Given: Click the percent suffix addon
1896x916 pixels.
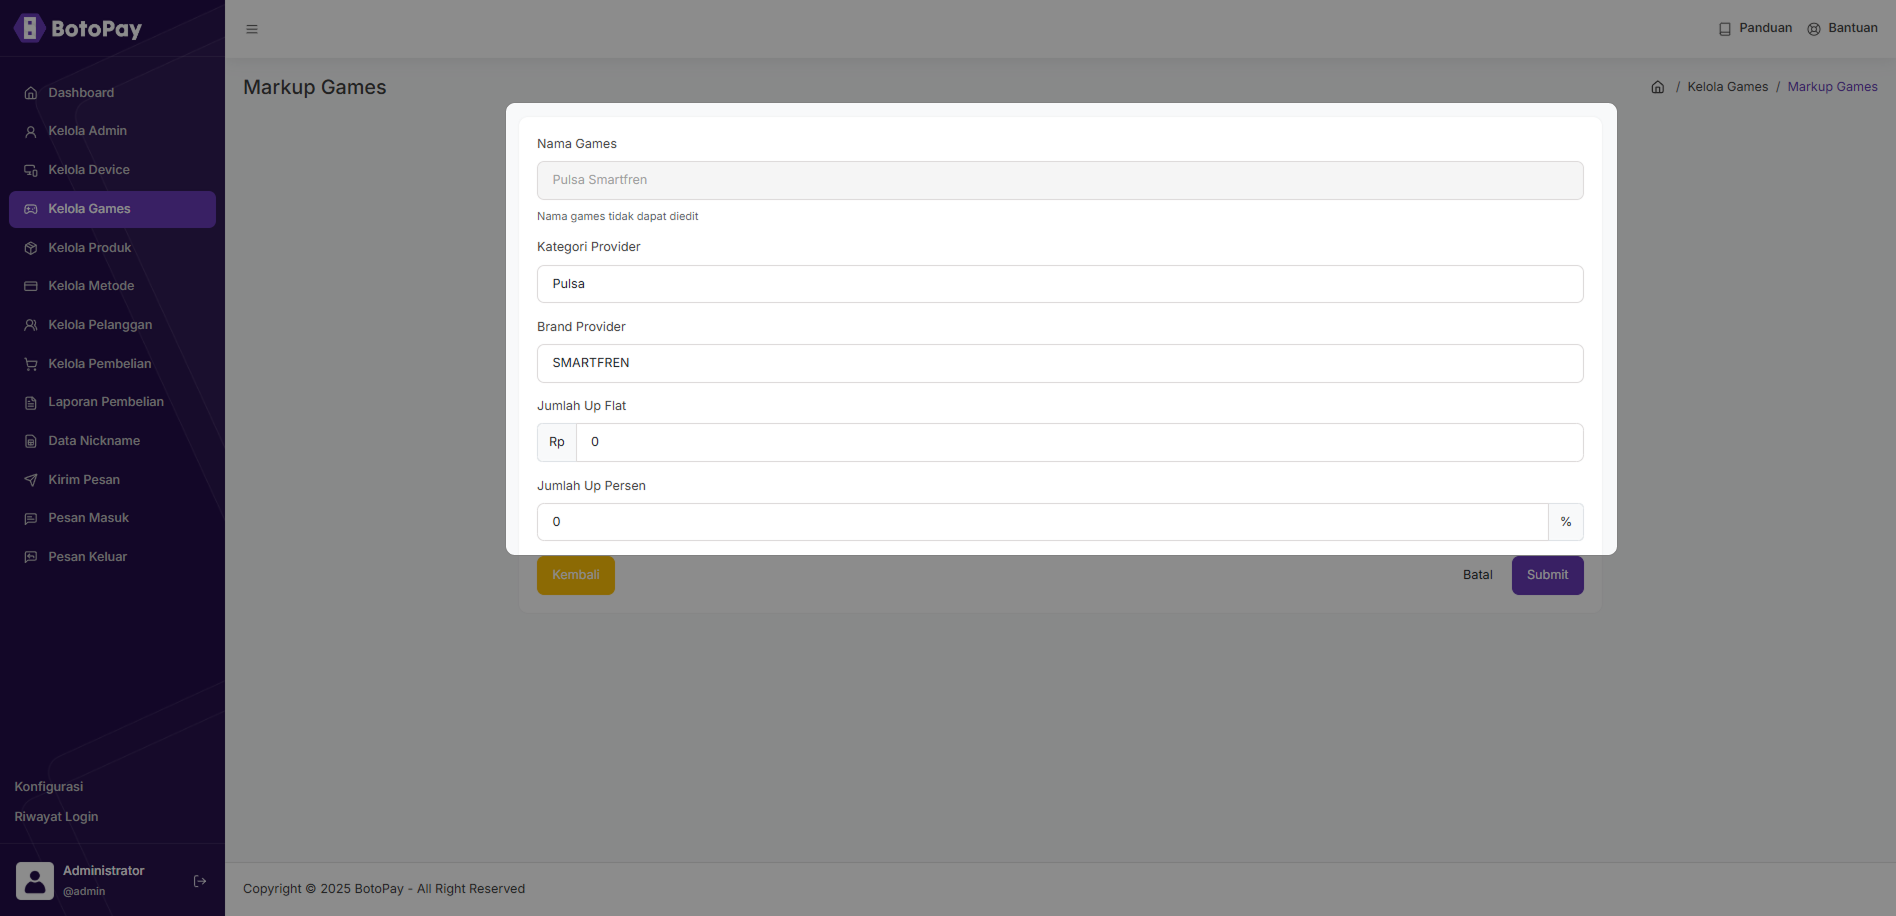Looking at the screenshot, I should click(x=1566, y=522).
